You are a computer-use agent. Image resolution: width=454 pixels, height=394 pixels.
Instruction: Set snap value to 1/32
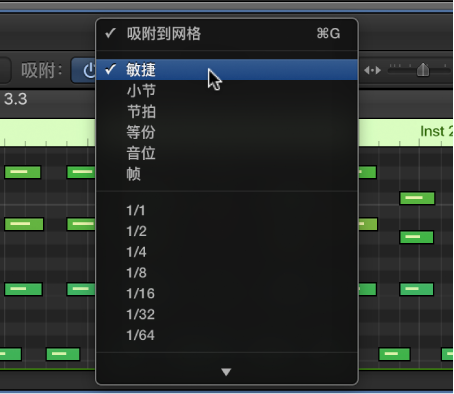(x=227, y=314)
